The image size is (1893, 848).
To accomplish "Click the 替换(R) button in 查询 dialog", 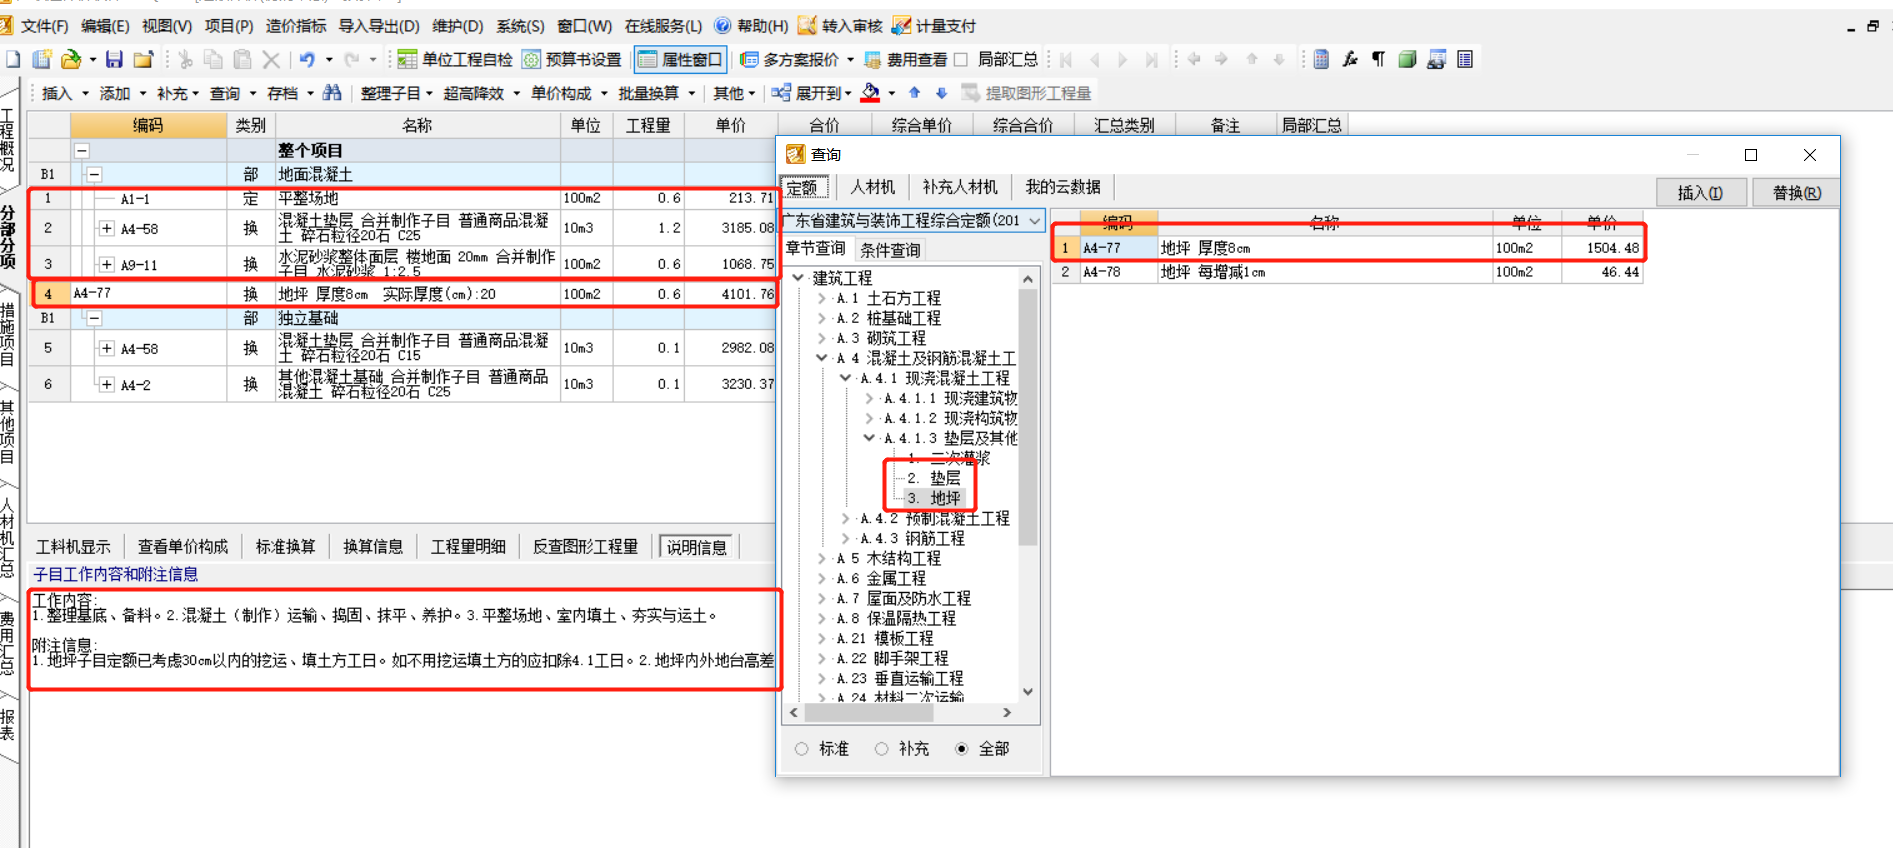I will [x=1797, y=193].
